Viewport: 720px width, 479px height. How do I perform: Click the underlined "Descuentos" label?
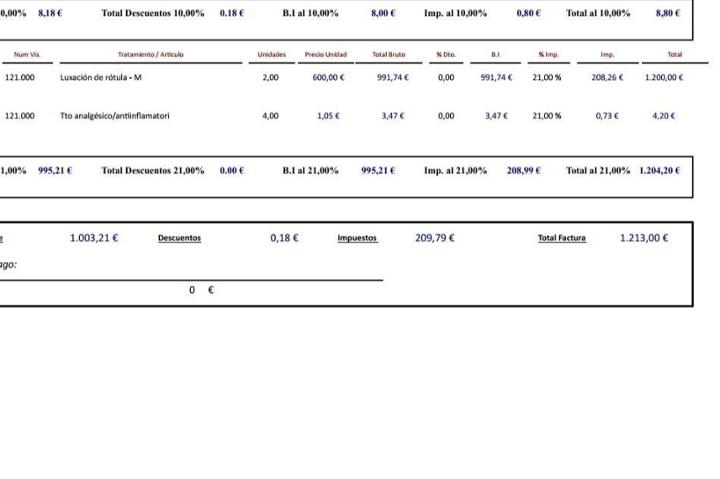[x=179, y=238]
